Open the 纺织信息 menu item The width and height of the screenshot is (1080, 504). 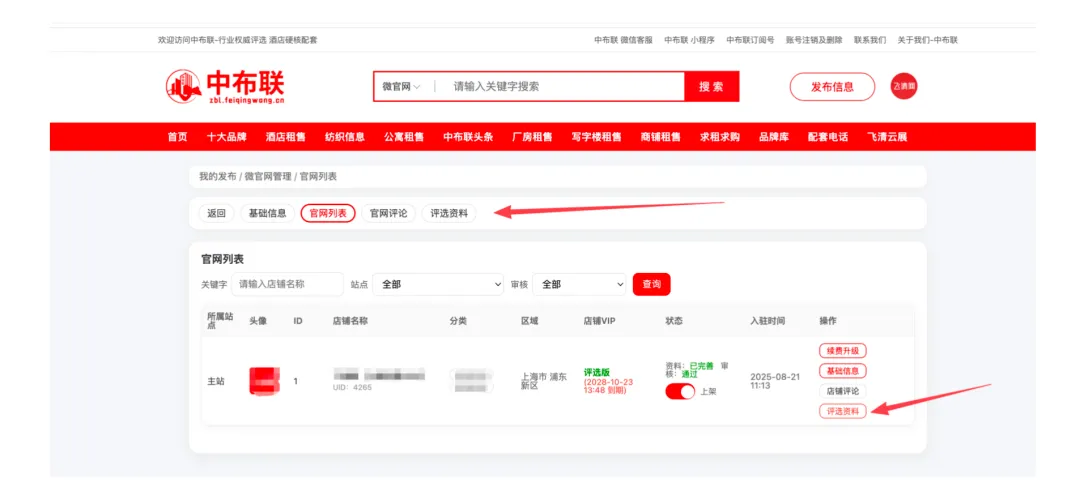point(345,137)
